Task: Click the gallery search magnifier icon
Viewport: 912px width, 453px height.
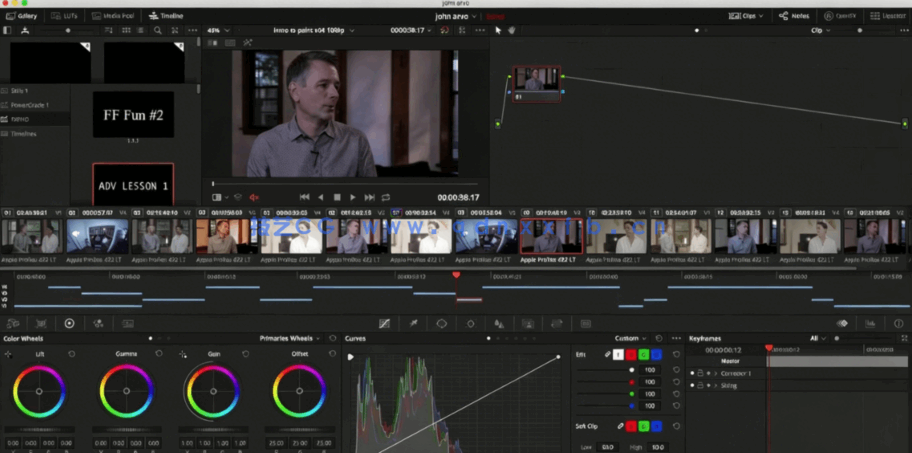Action: coord(158,30)
